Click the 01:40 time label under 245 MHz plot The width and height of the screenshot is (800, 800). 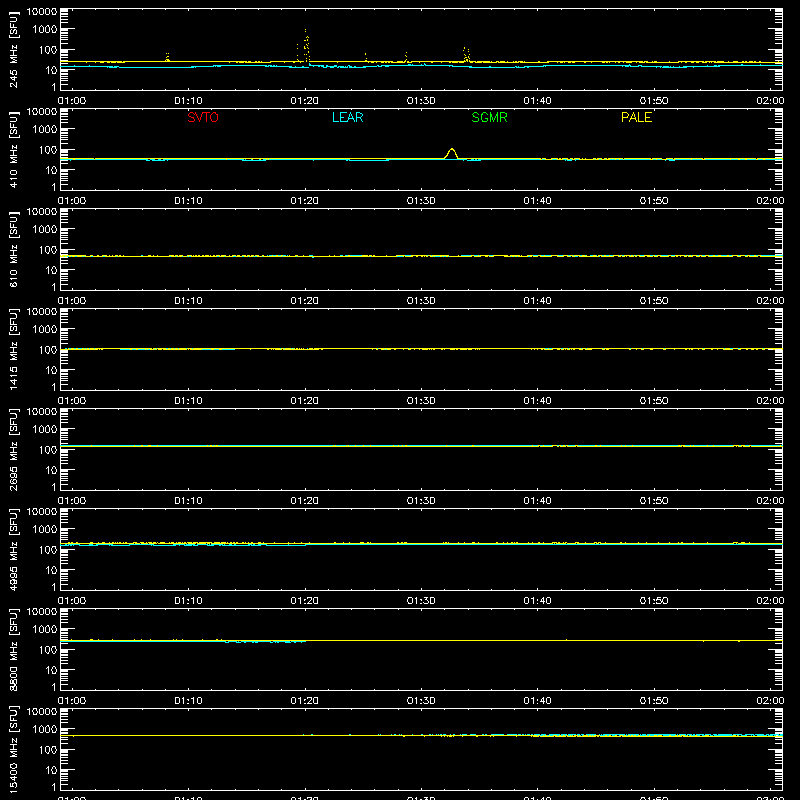(x=537, y=101)
